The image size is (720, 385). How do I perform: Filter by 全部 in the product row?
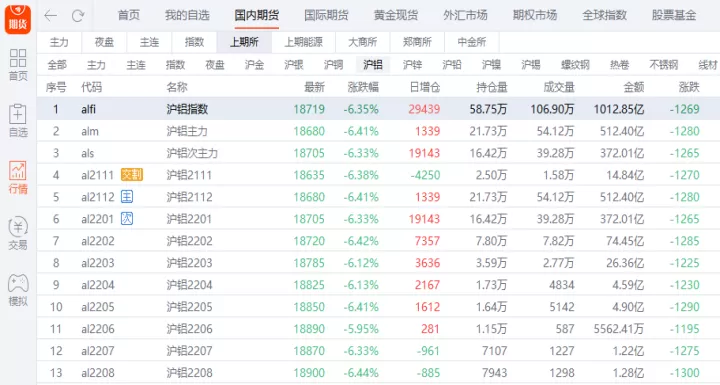57,65
